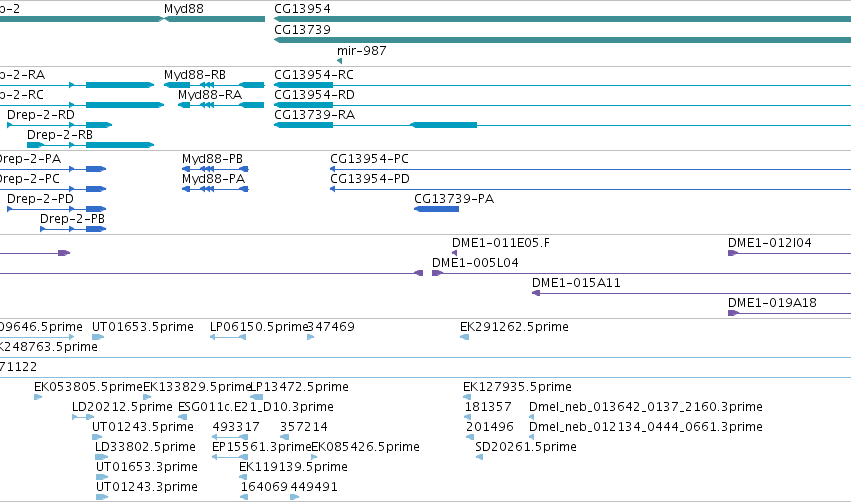This screenshot has width=851, height=502.
Task: Select the Drep-2-PB protein feature
Action: click(x=73, y=229)
